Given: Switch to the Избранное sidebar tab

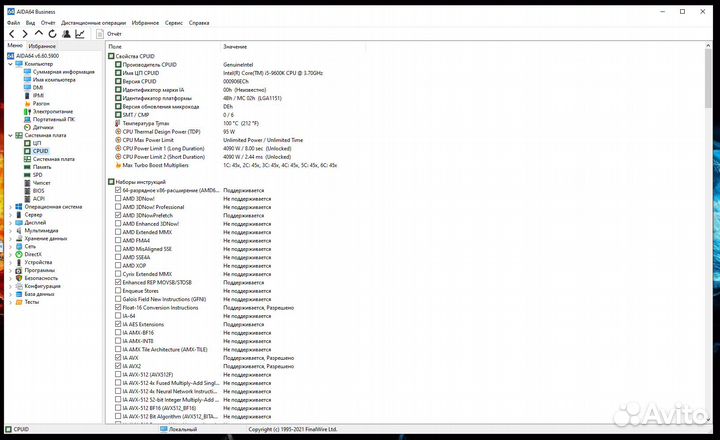Looking at the screenshot, I should click(x=42, y=46).
